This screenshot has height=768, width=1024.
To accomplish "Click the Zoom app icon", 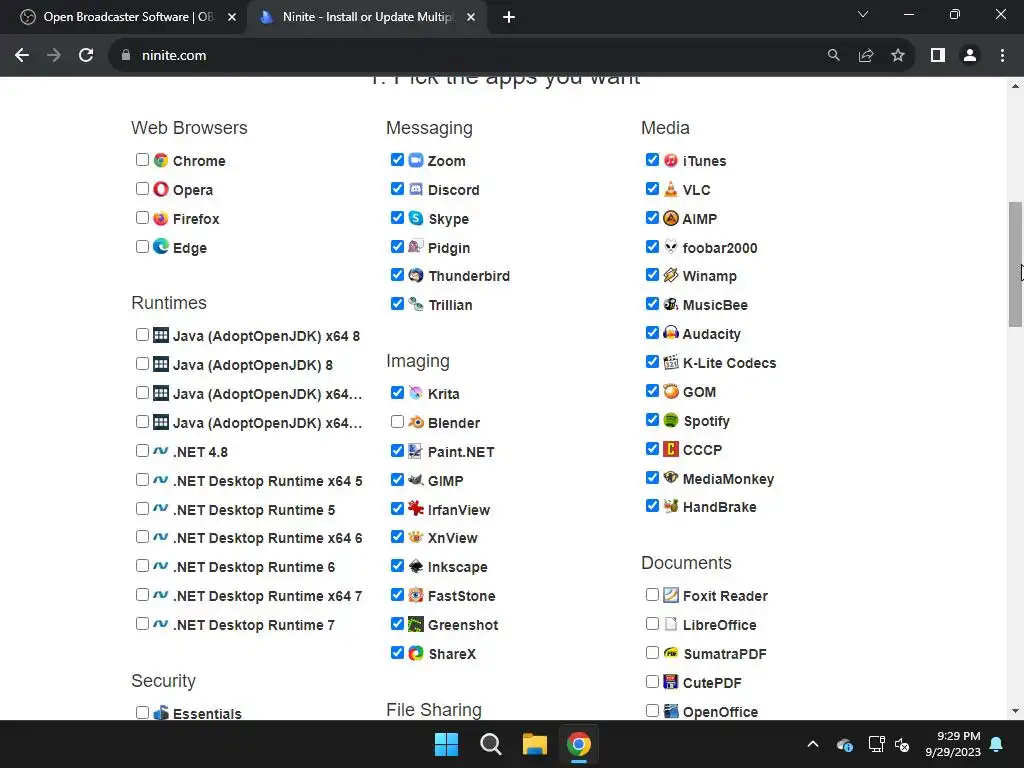I will [416, 160].
